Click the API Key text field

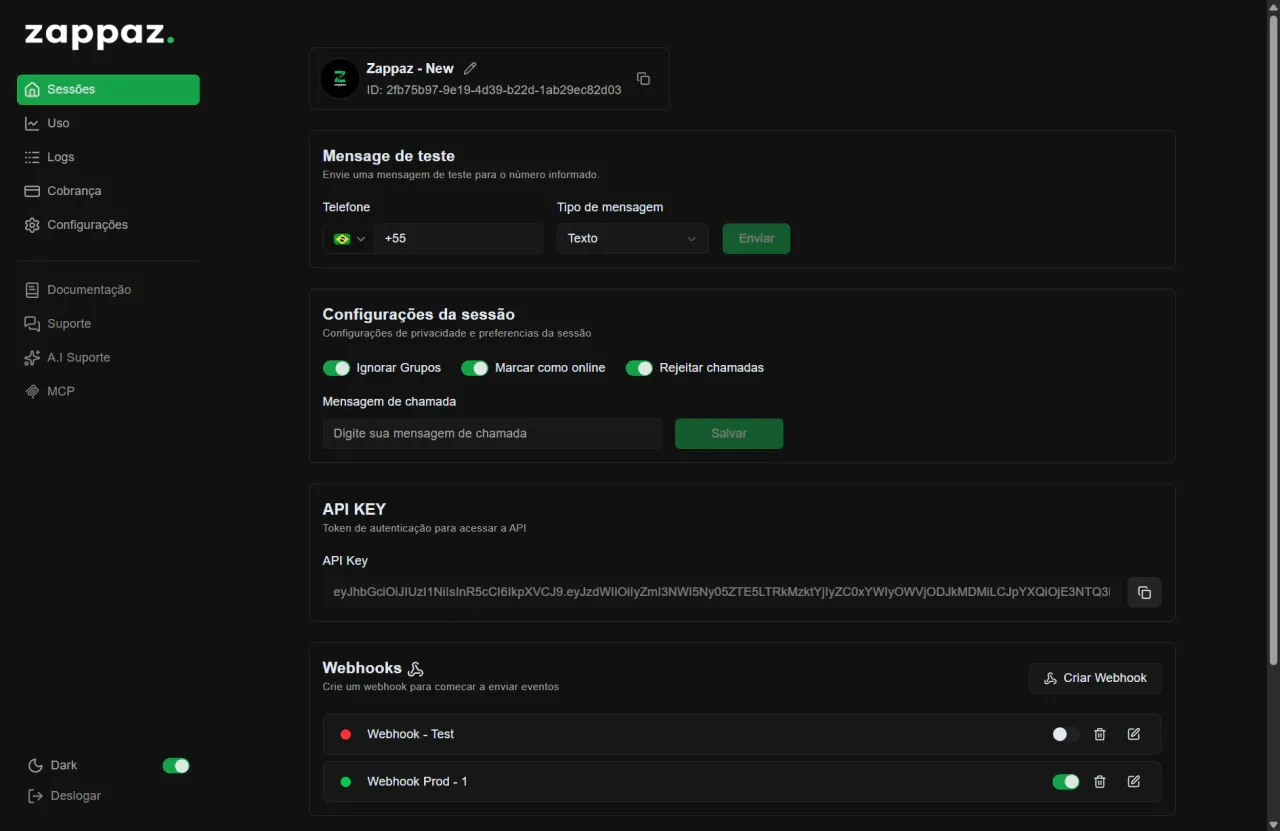click(x=722, y=592)
